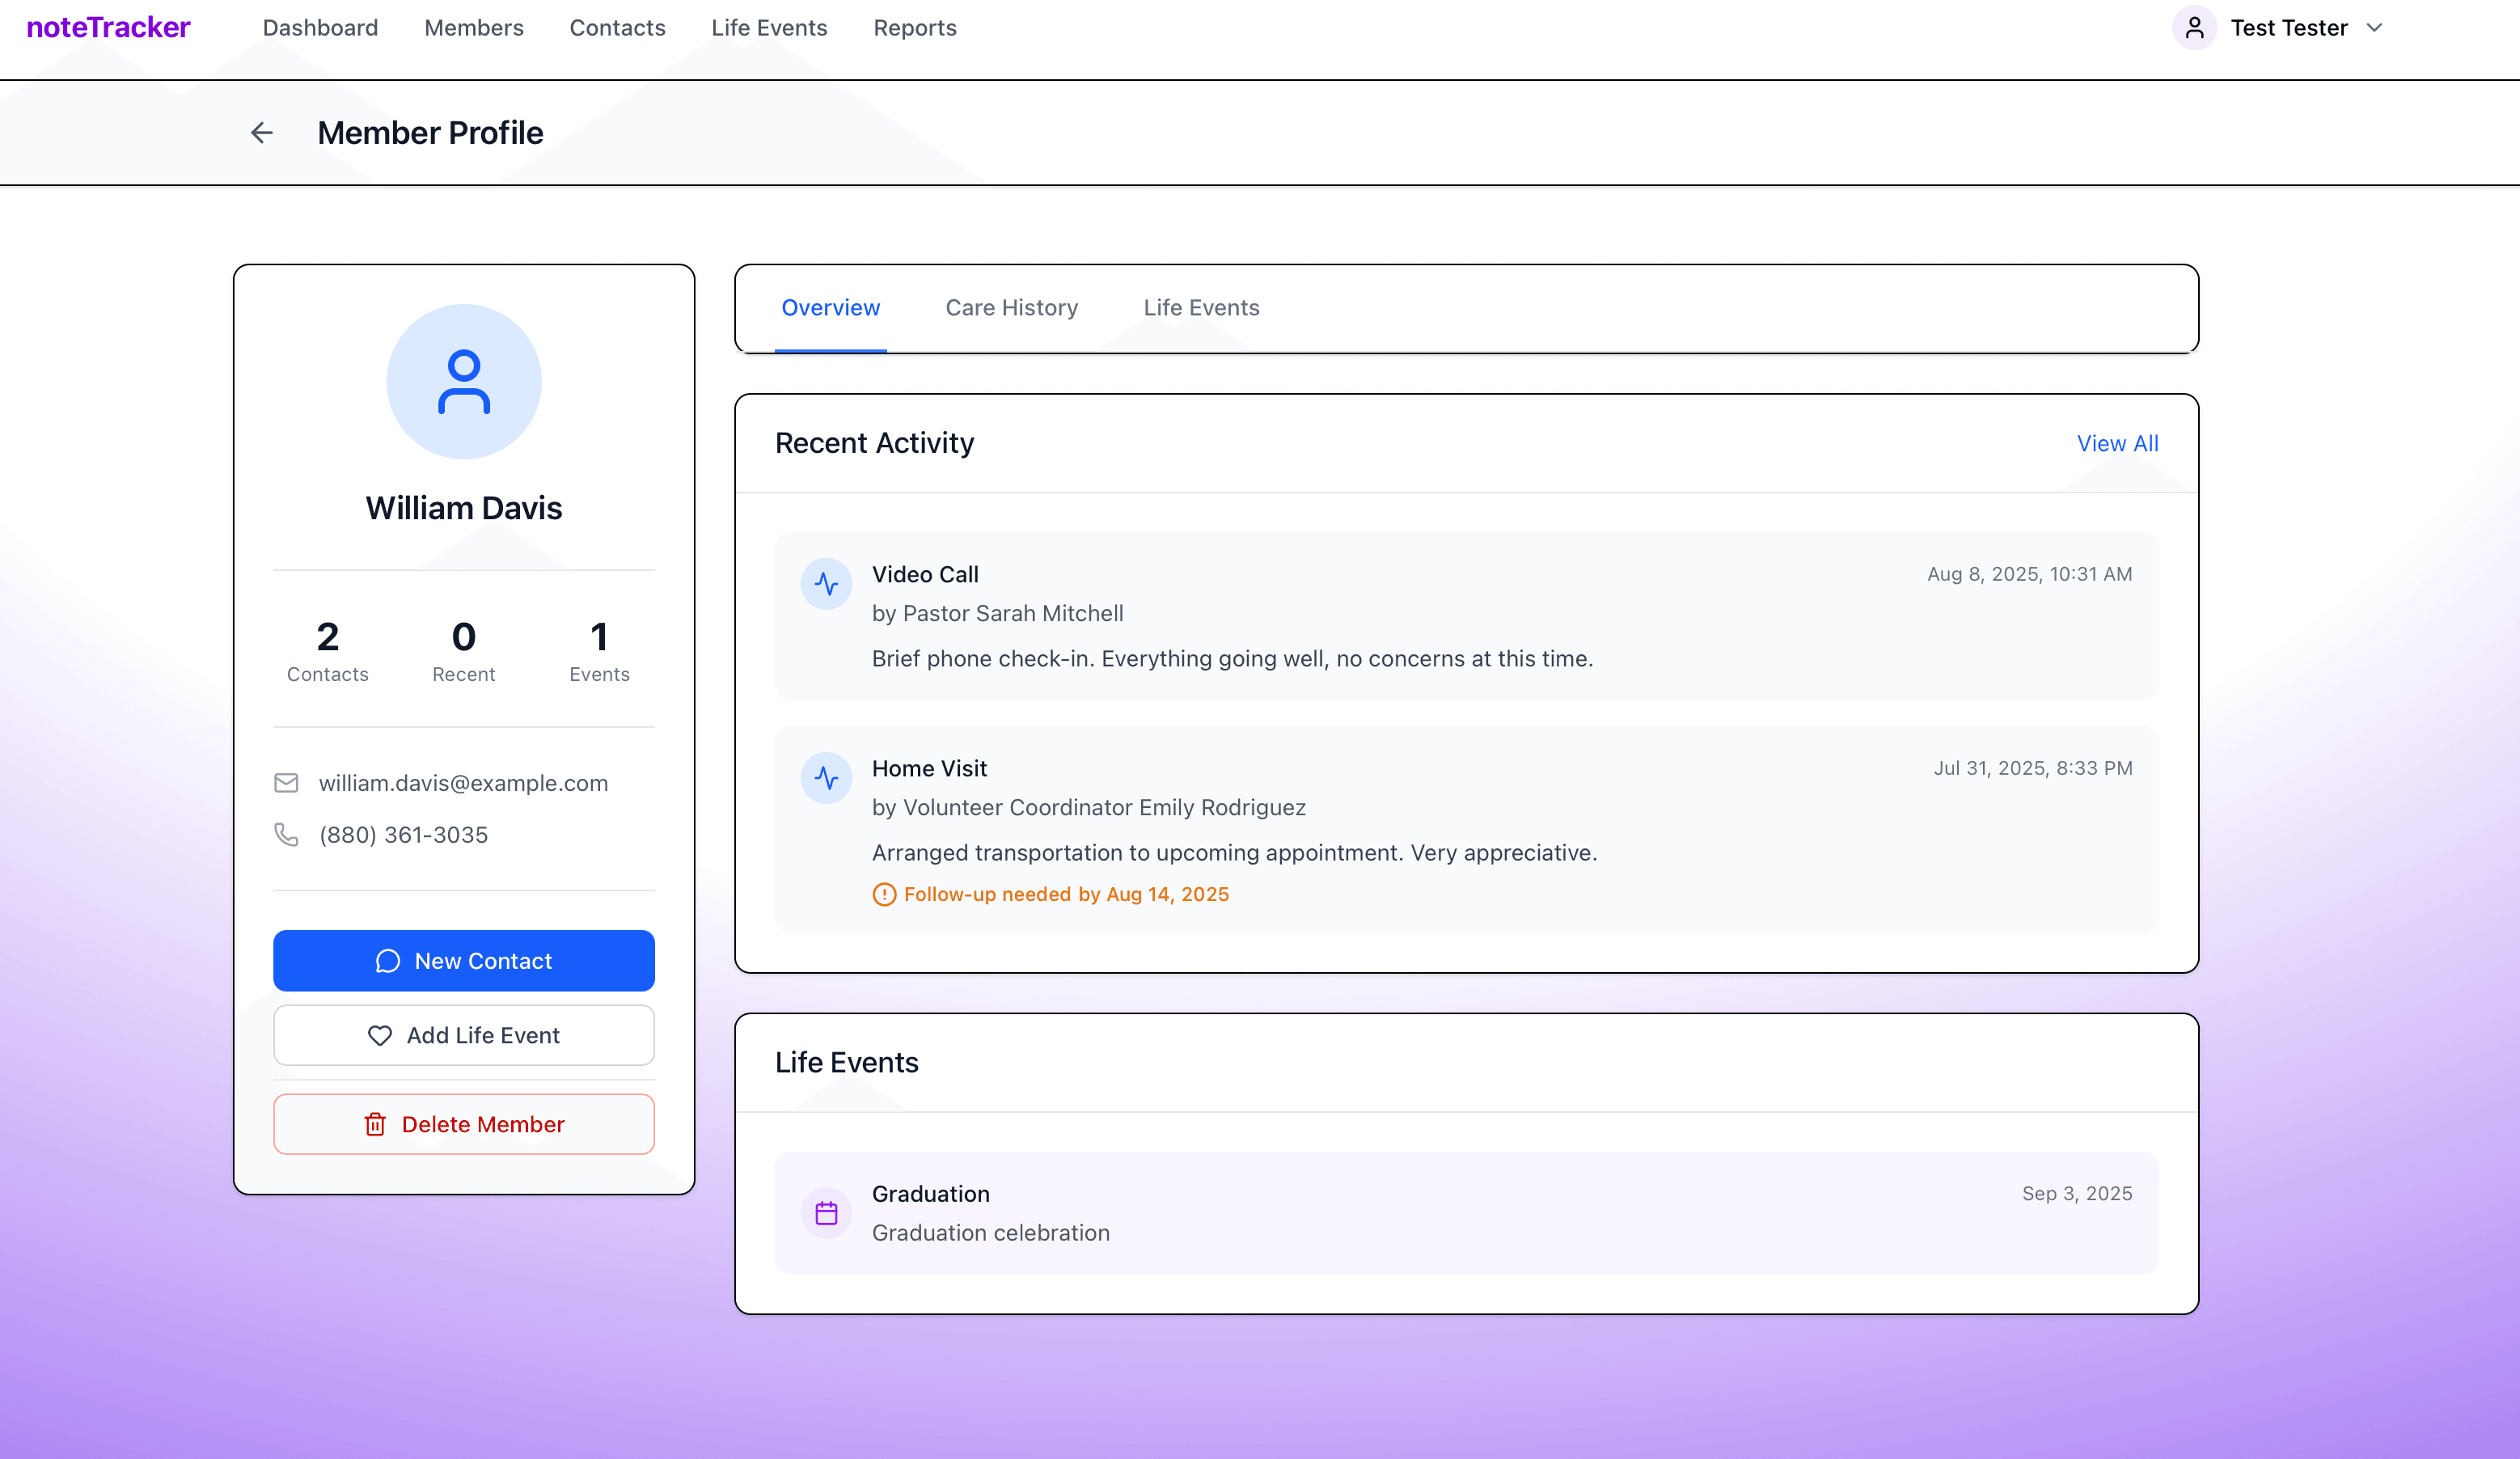This screenshot has width=2520, height=1459.
Task: Navigate to the Dashboard menu item
Action: pos(319,28)
